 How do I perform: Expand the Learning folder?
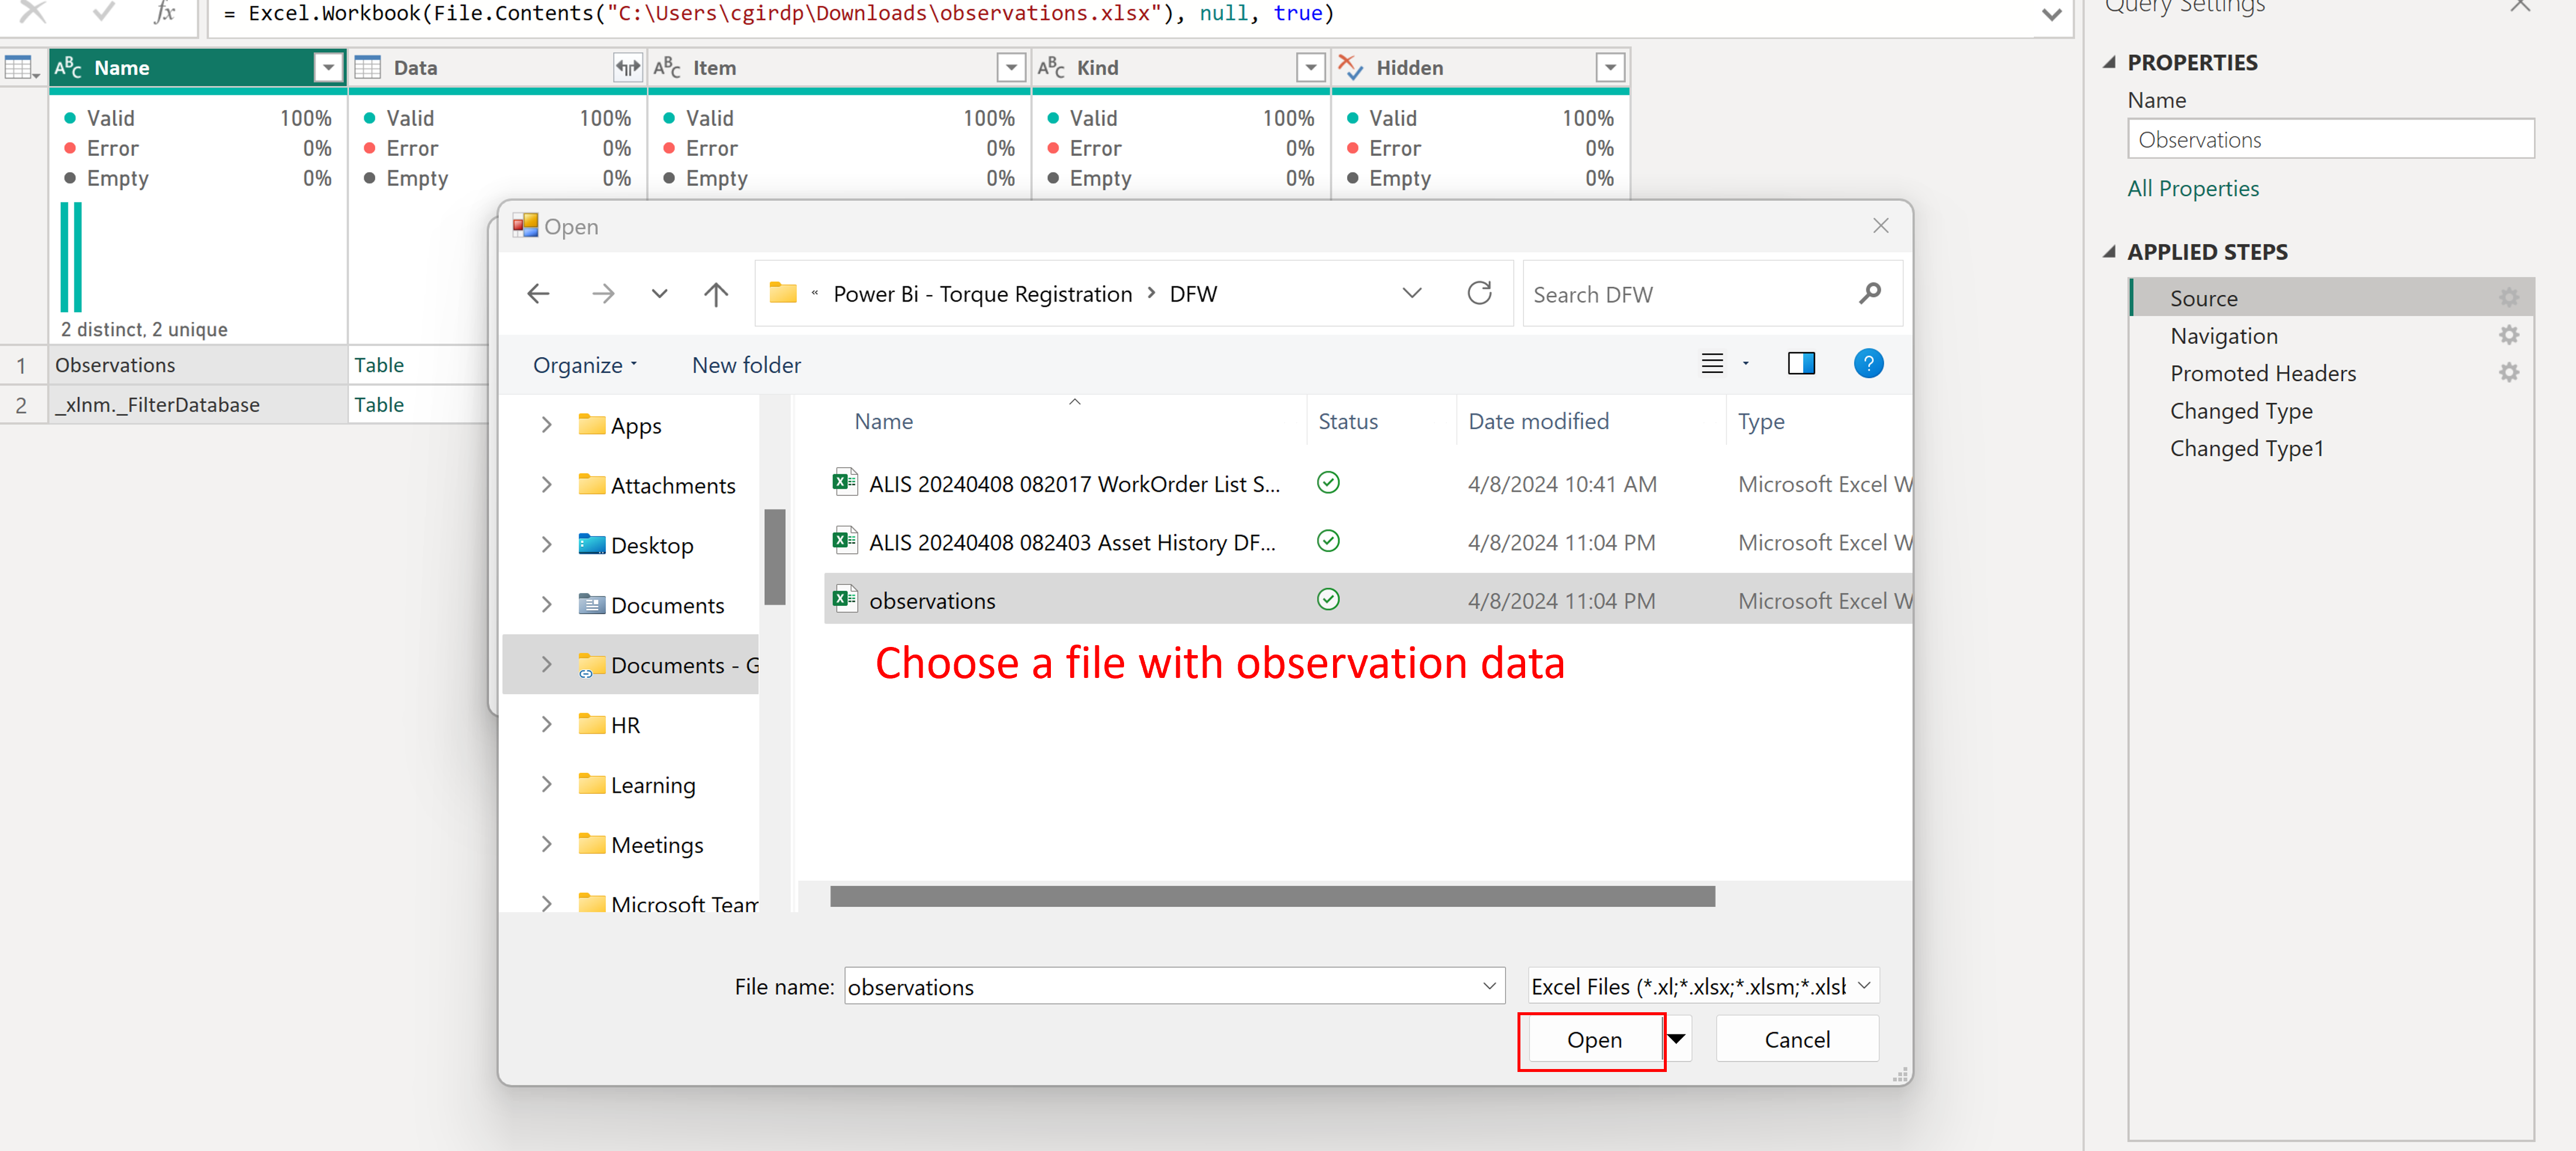tap(546, 785)
